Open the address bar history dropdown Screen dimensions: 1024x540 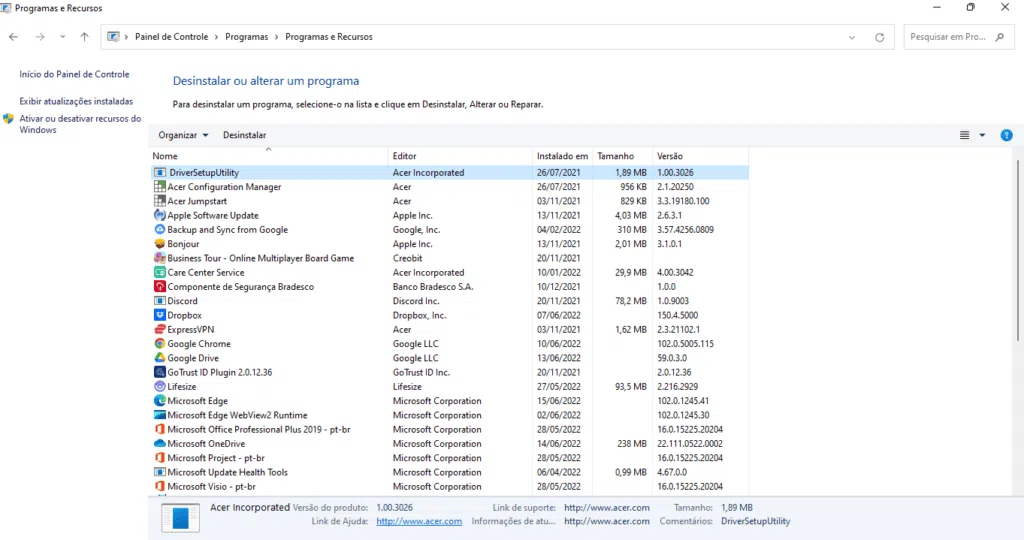click(x=852, y=37)
